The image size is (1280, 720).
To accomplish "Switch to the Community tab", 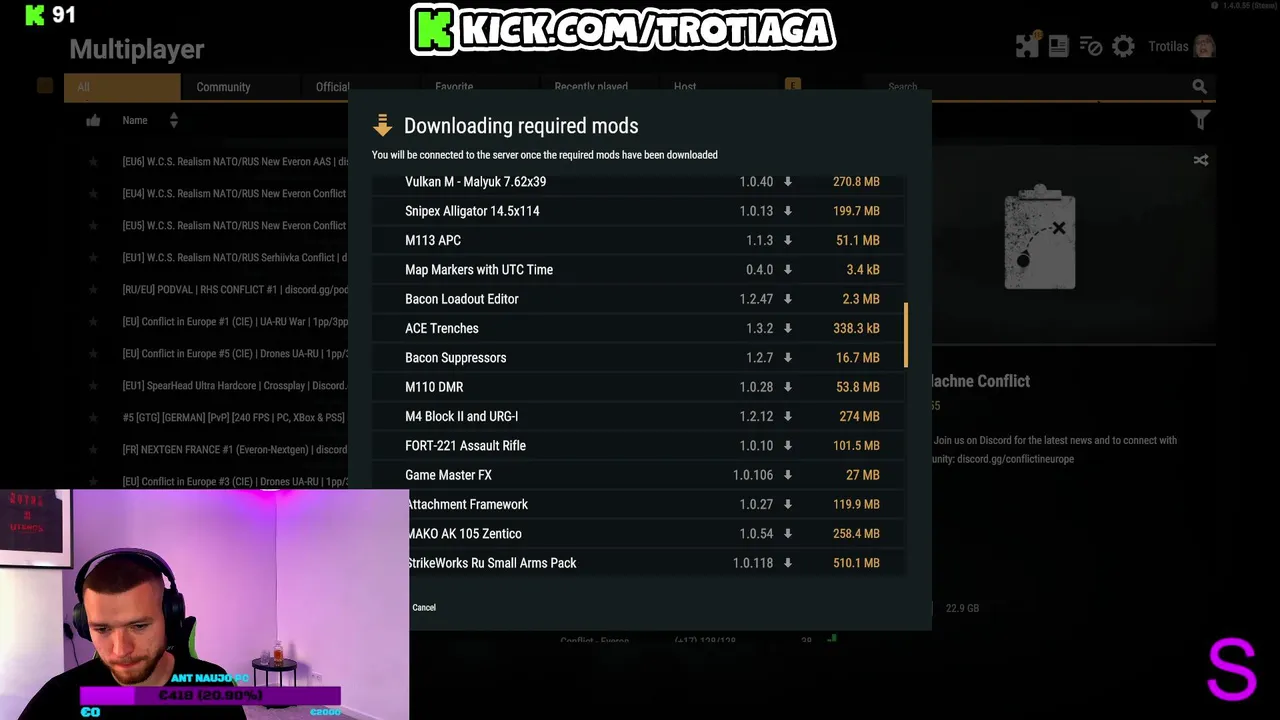I will [223, 87].
